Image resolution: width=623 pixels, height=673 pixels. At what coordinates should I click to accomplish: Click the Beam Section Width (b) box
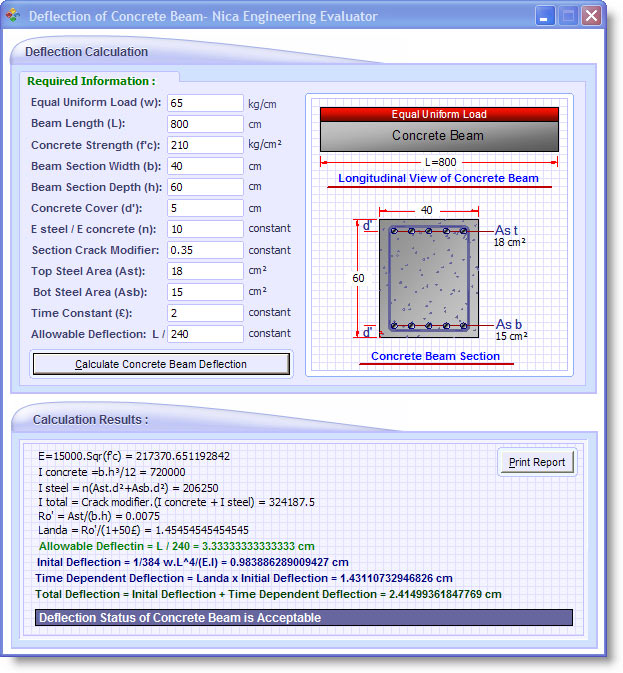[205, 166]
